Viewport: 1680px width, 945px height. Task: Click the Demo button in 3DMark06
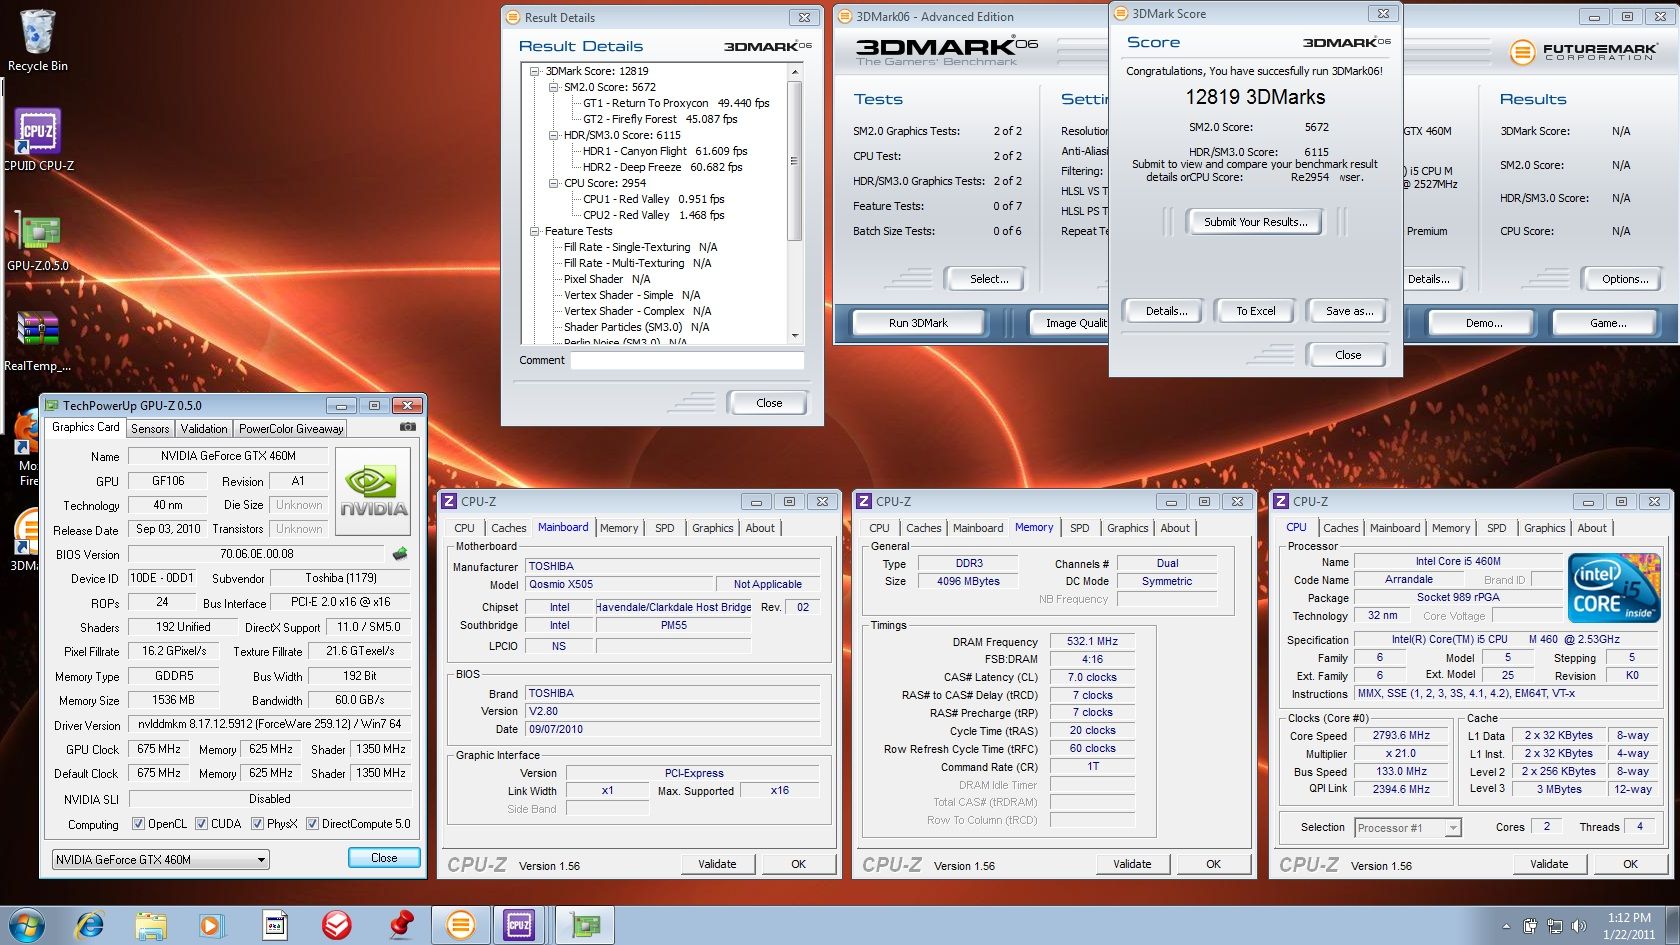[1484, 323]
